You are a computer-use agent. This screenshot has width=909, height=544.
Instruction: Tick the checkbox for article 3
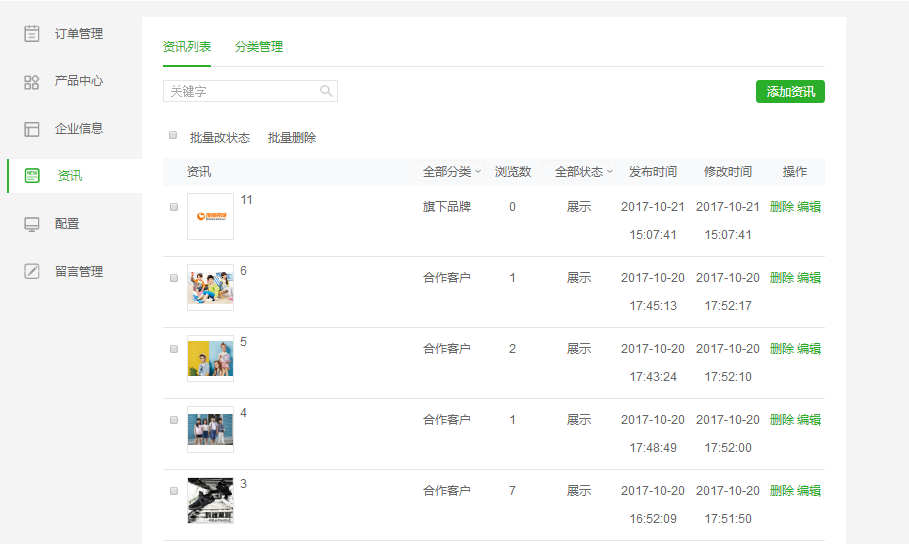(174, 491)
